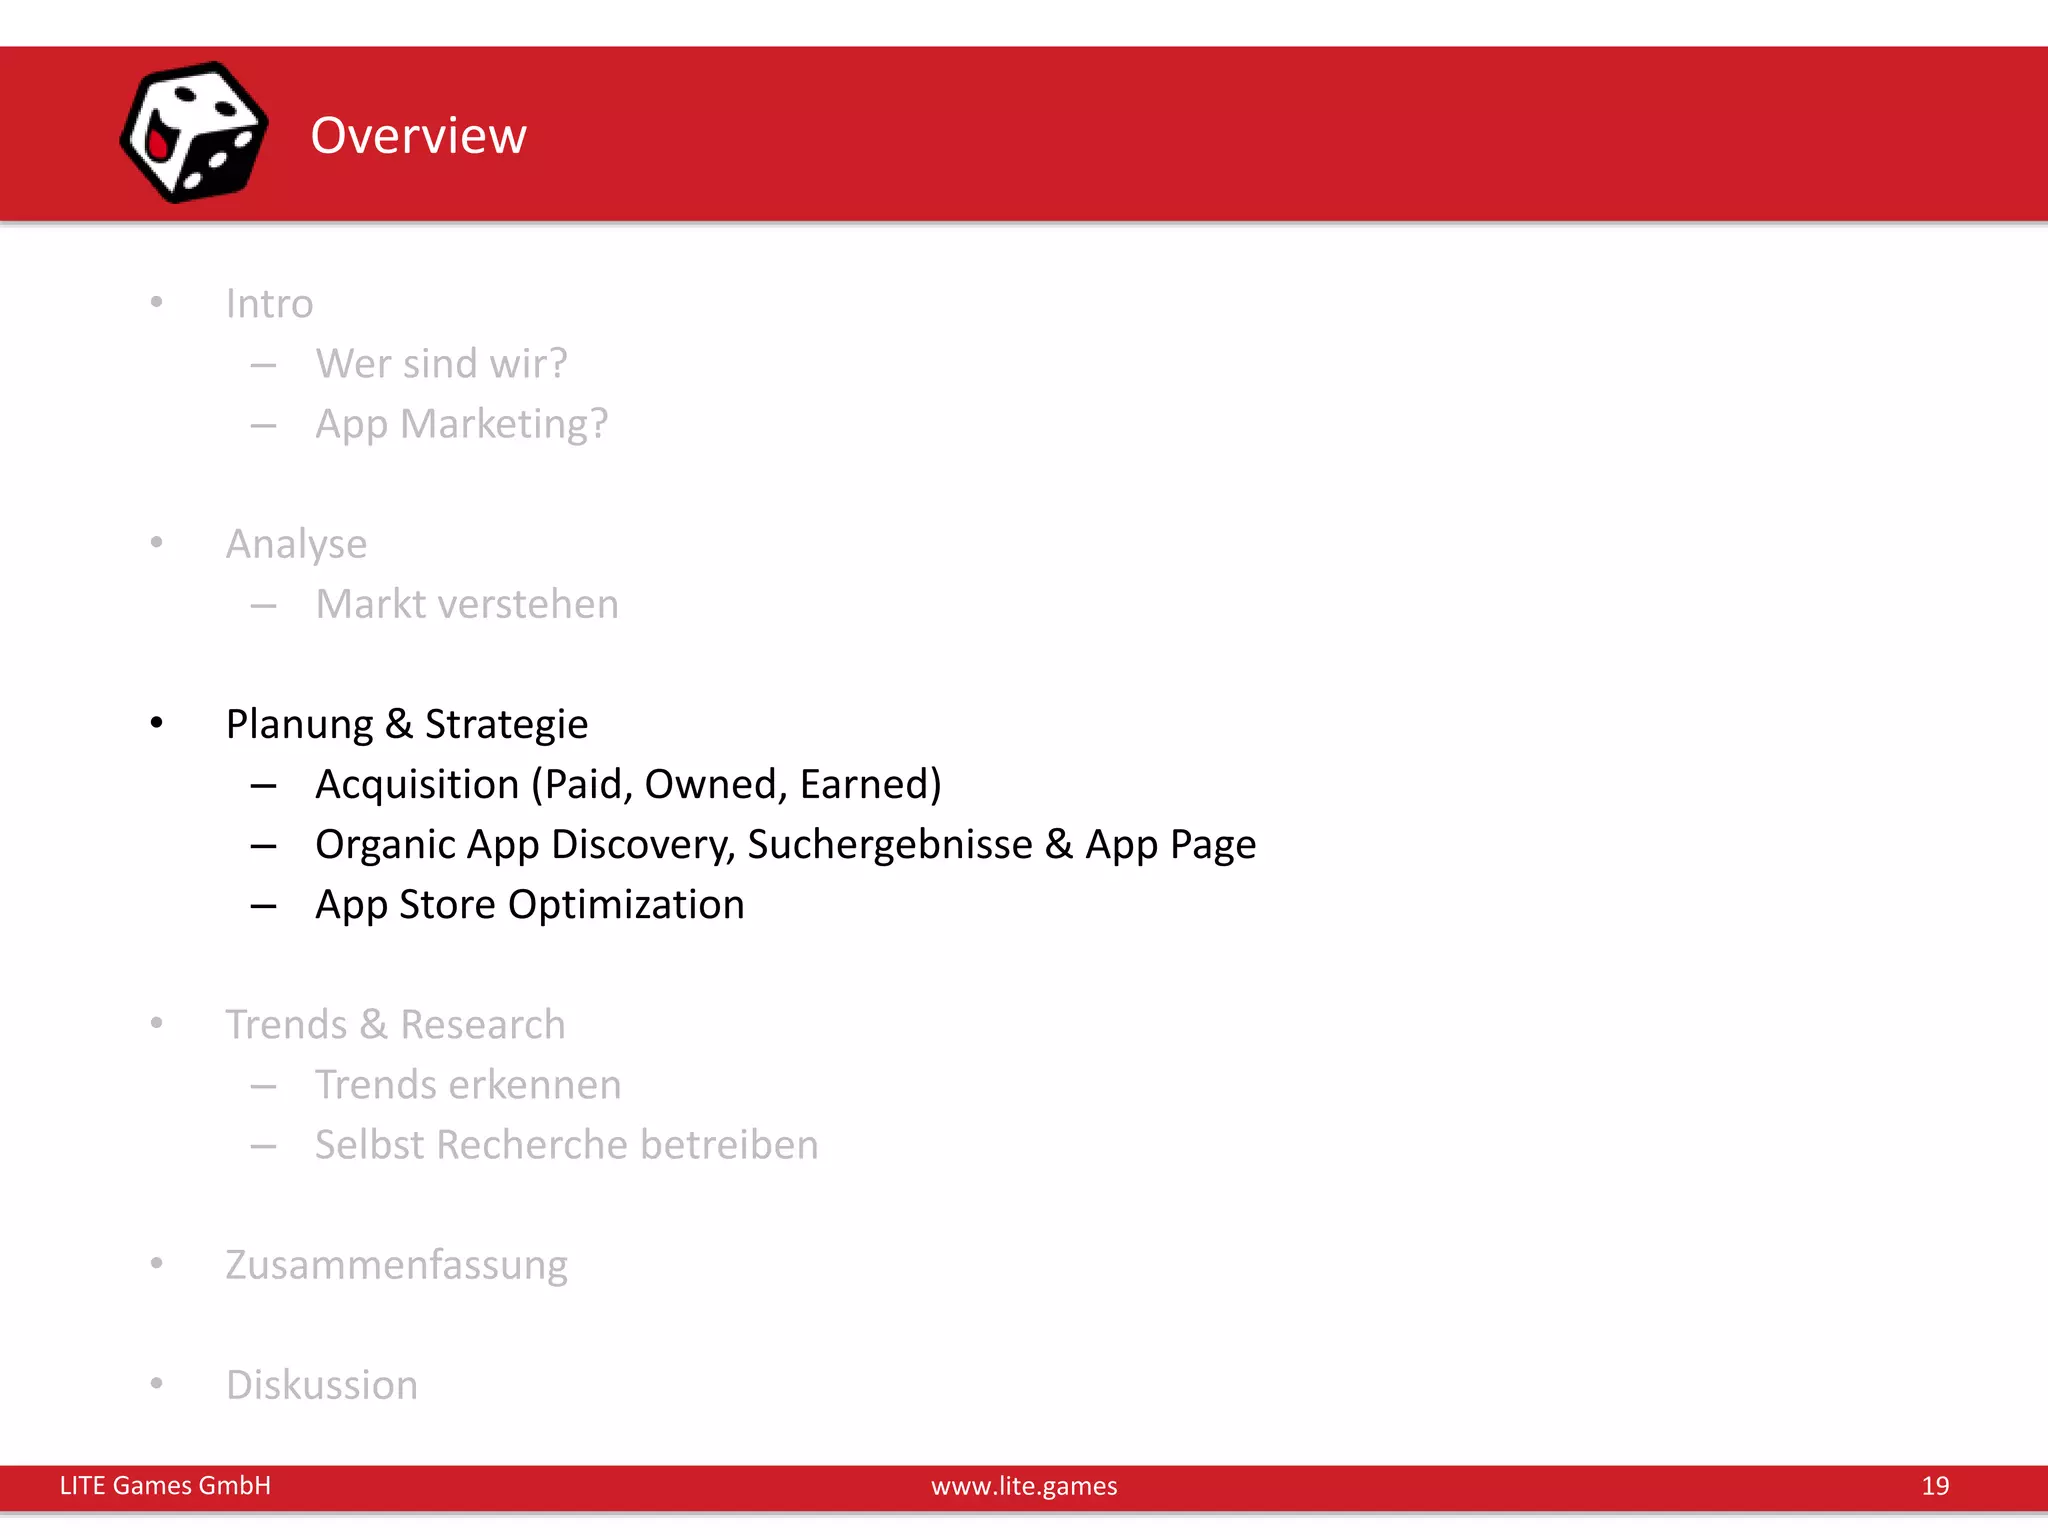The height and width of the screenshot is (1536, 2048).
Task: Select 'Organic App Discovery, Suchergebnisse & App Page'
Action: [785, 844]
